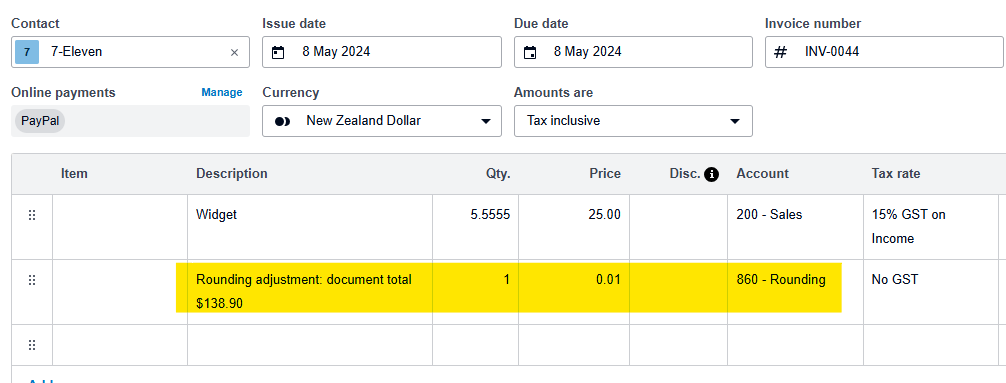Viewport: 1006px width, 383px height.
Task: Click the Manage online payments link
Action: click(x=222, y=92)
